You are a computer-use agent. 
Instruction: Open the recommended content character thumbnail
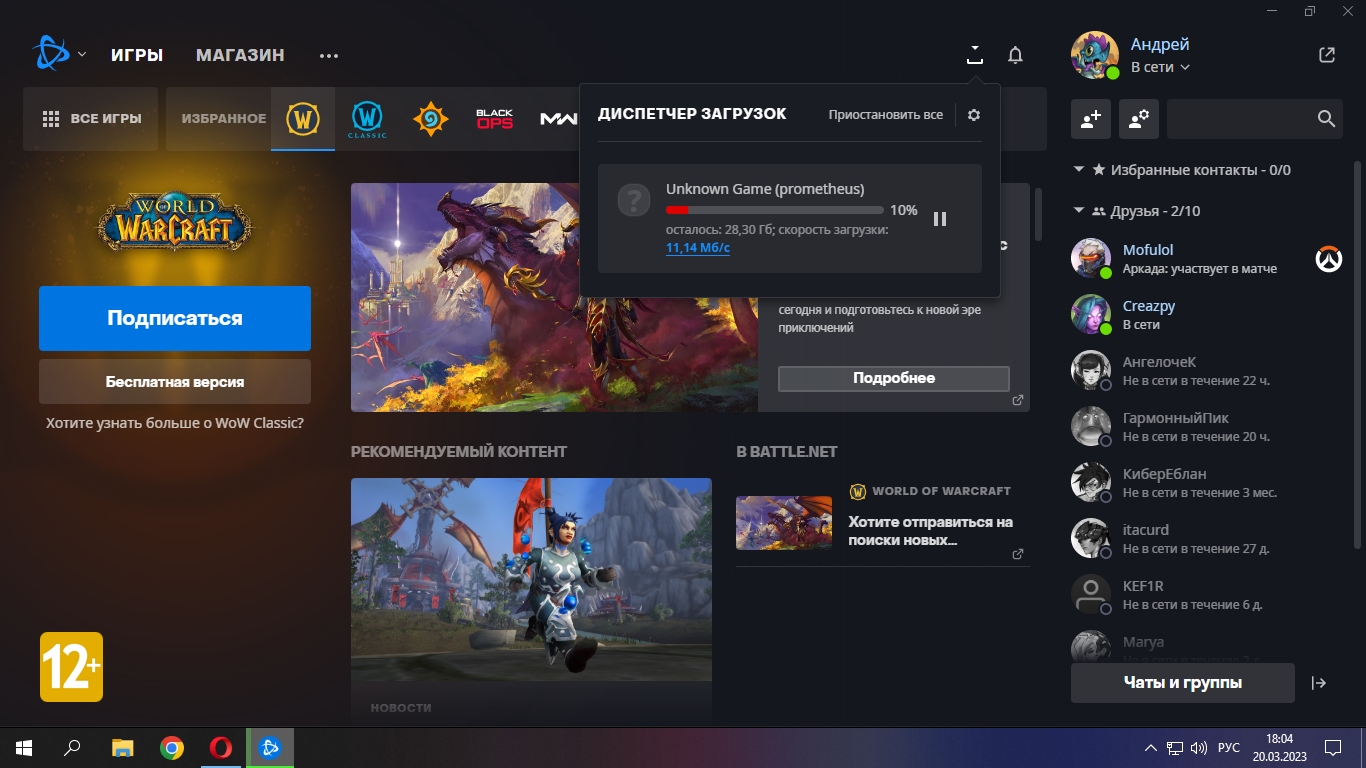coord(531,580)
